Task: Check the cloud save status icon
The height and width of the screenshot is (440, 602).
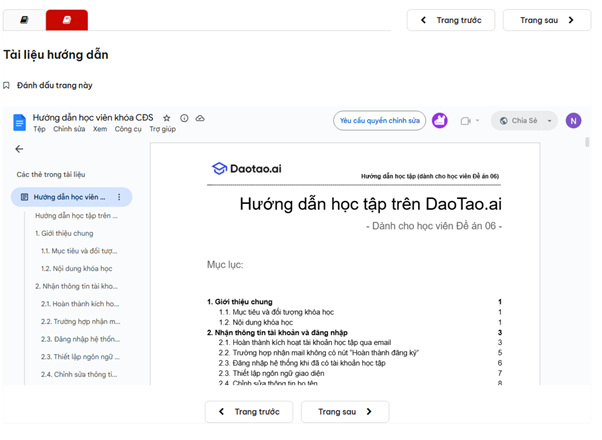Action: (200, 118)
